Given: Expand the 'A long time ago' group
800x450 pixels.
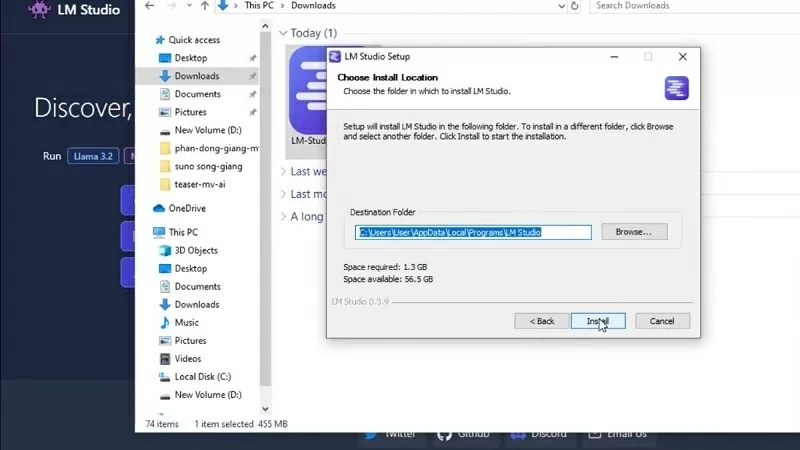Looking at the screenshot, I should coord(283,217).
